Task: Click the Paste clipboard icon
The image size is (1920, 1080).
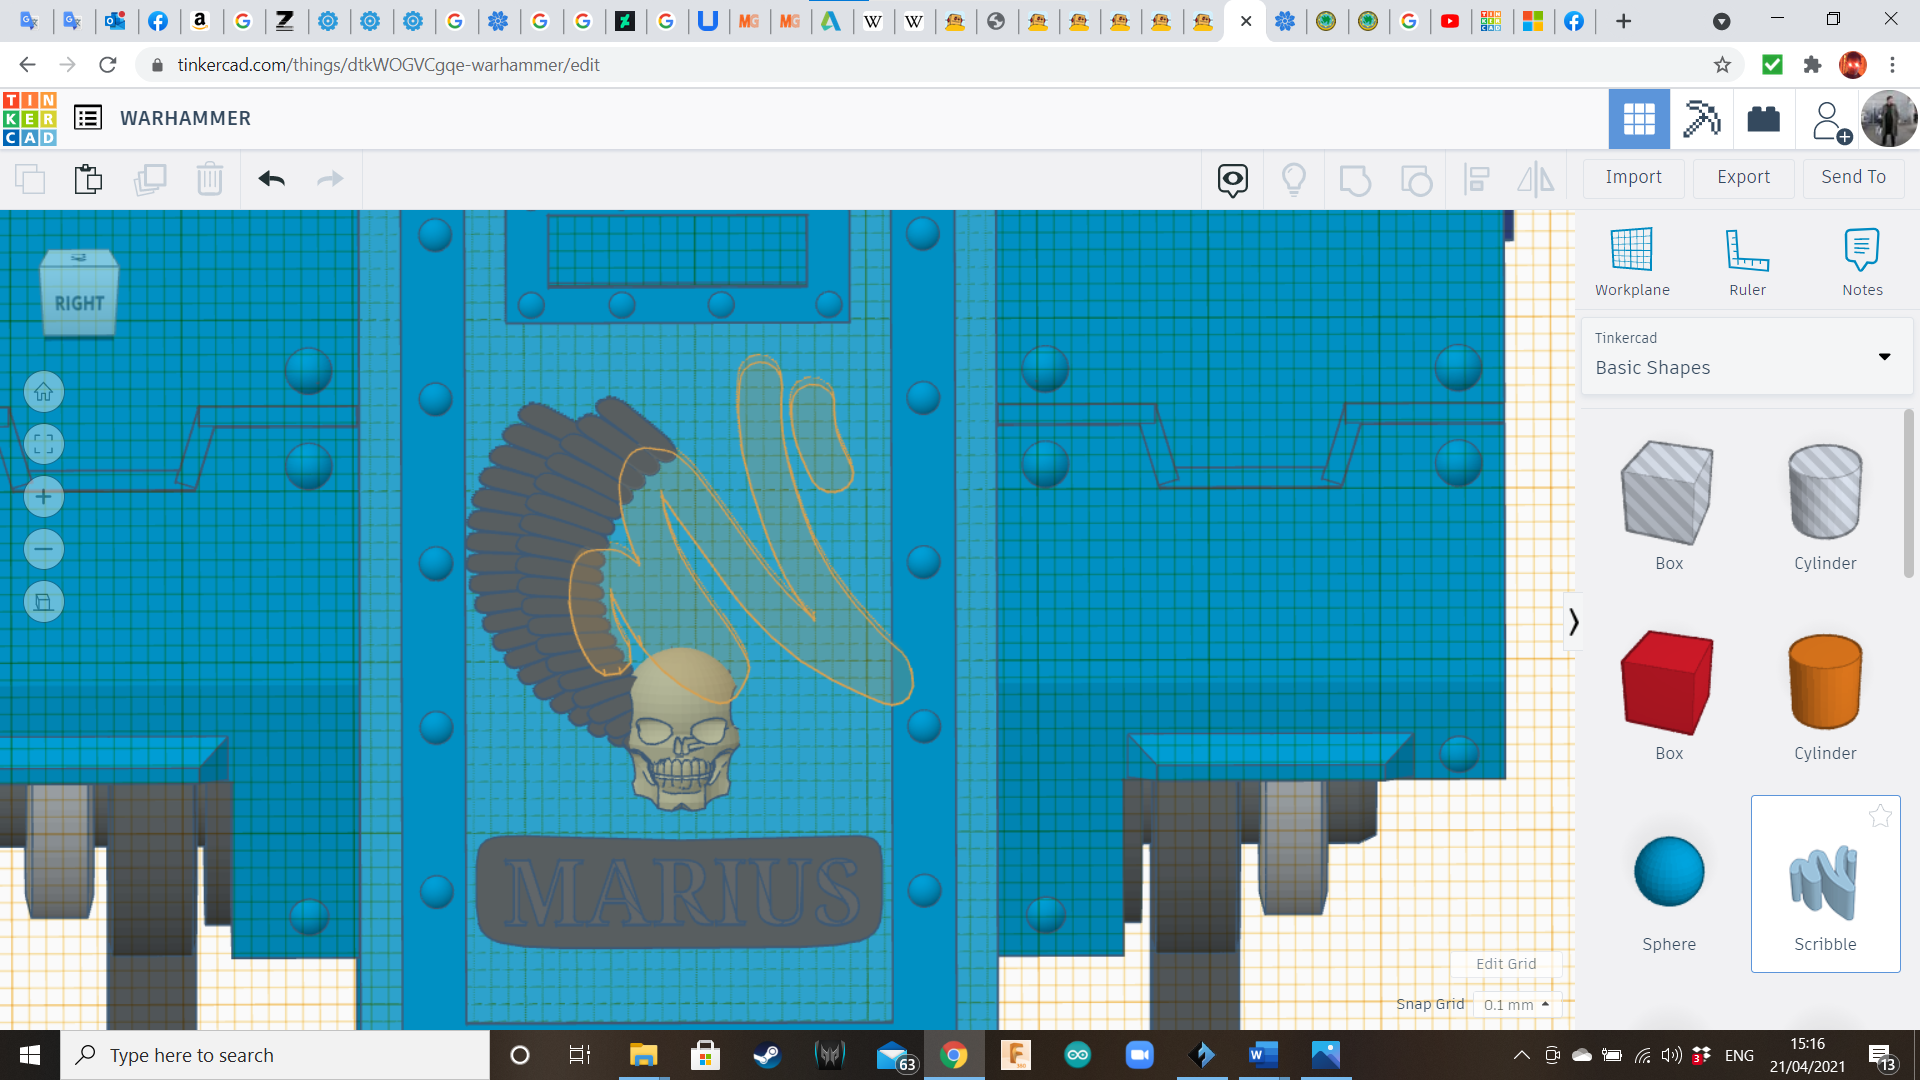Action: [88, 179]
